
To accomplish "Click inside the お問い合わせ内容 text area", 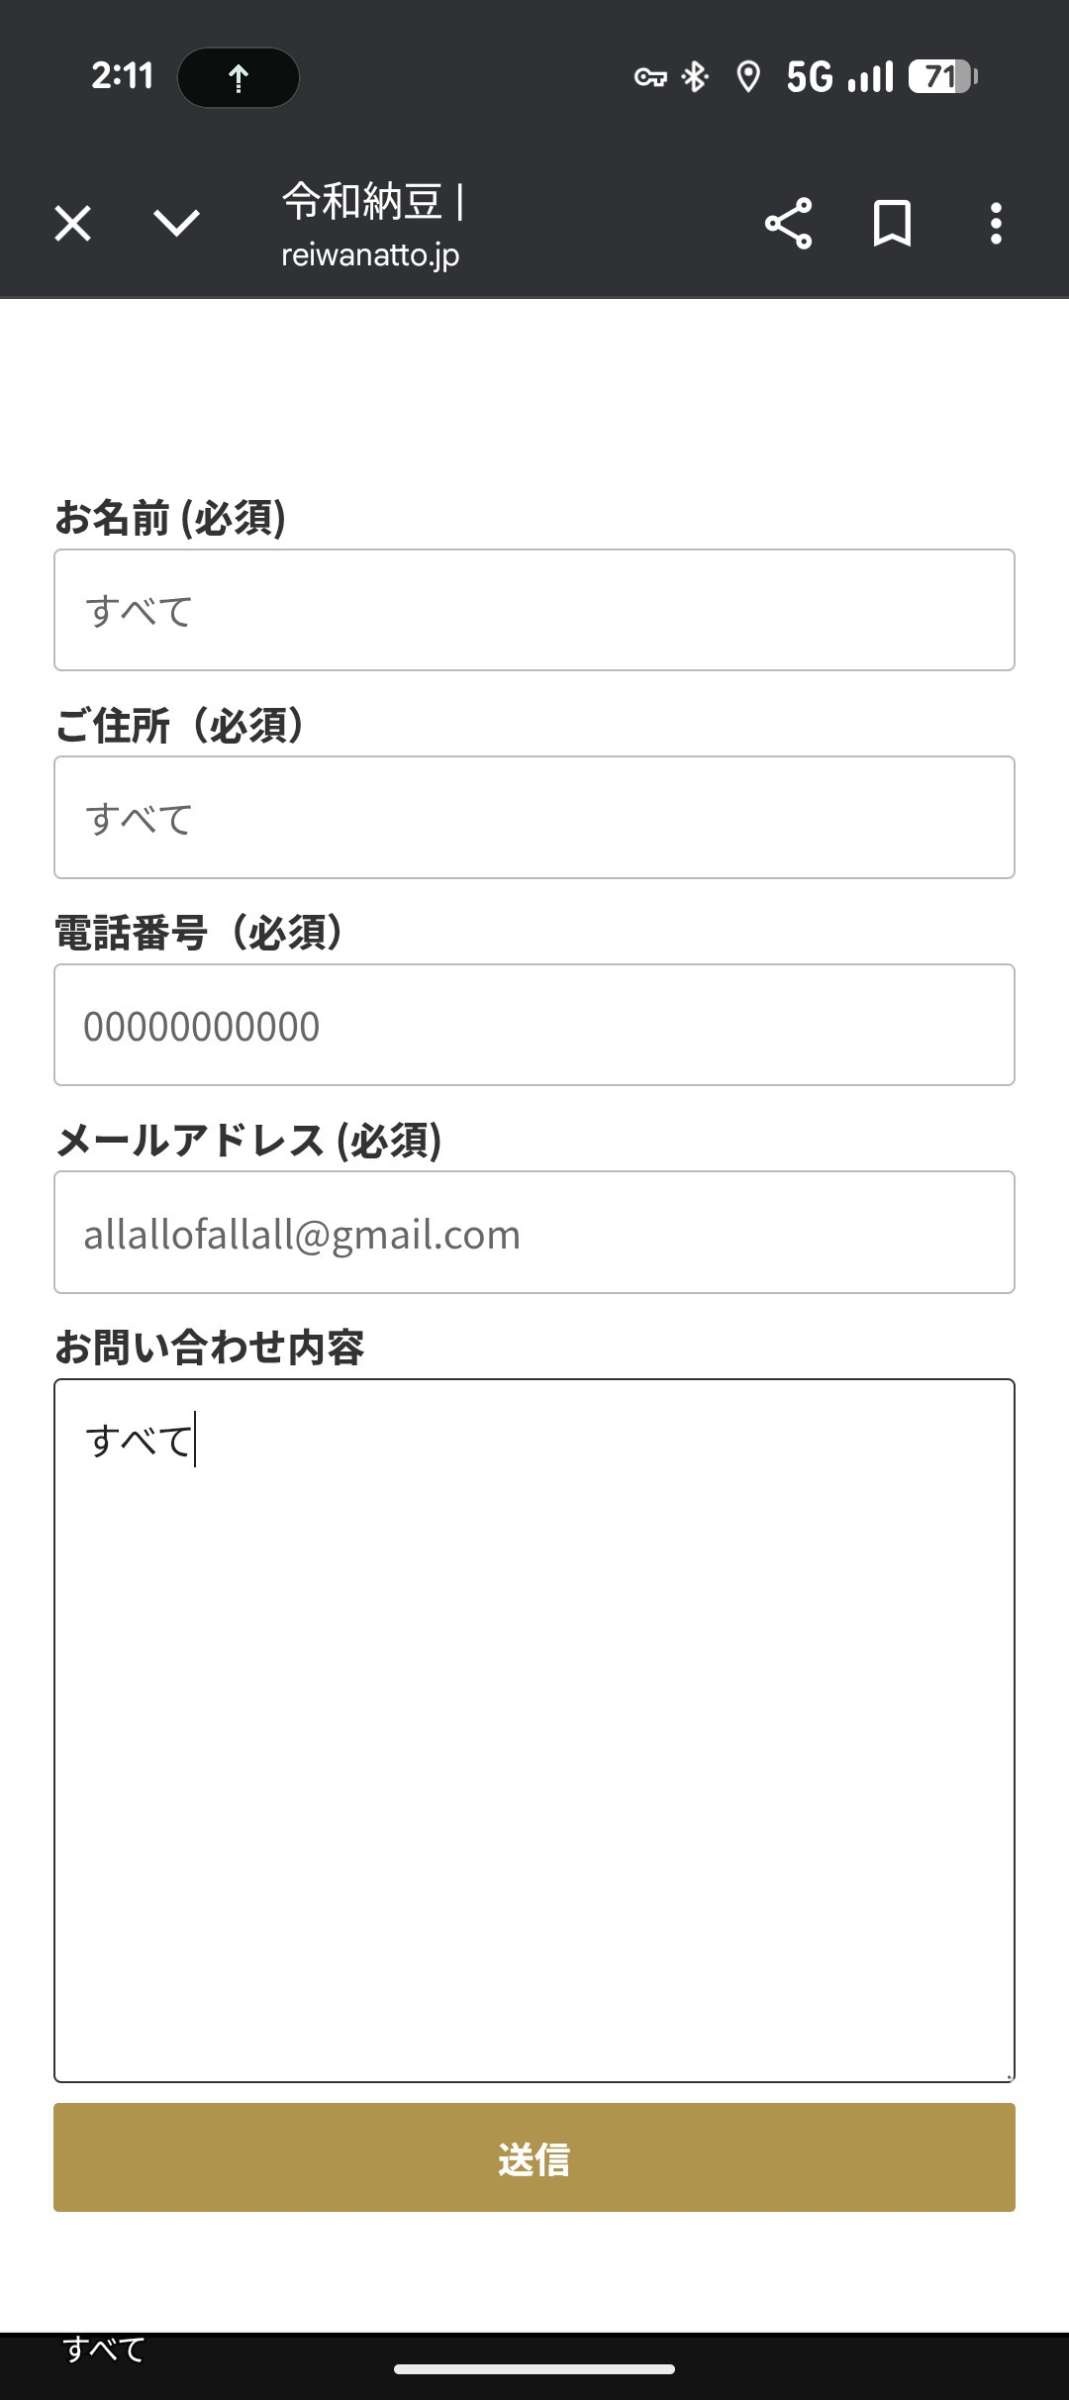I will pyautogui.click(x=534, y=1730).
